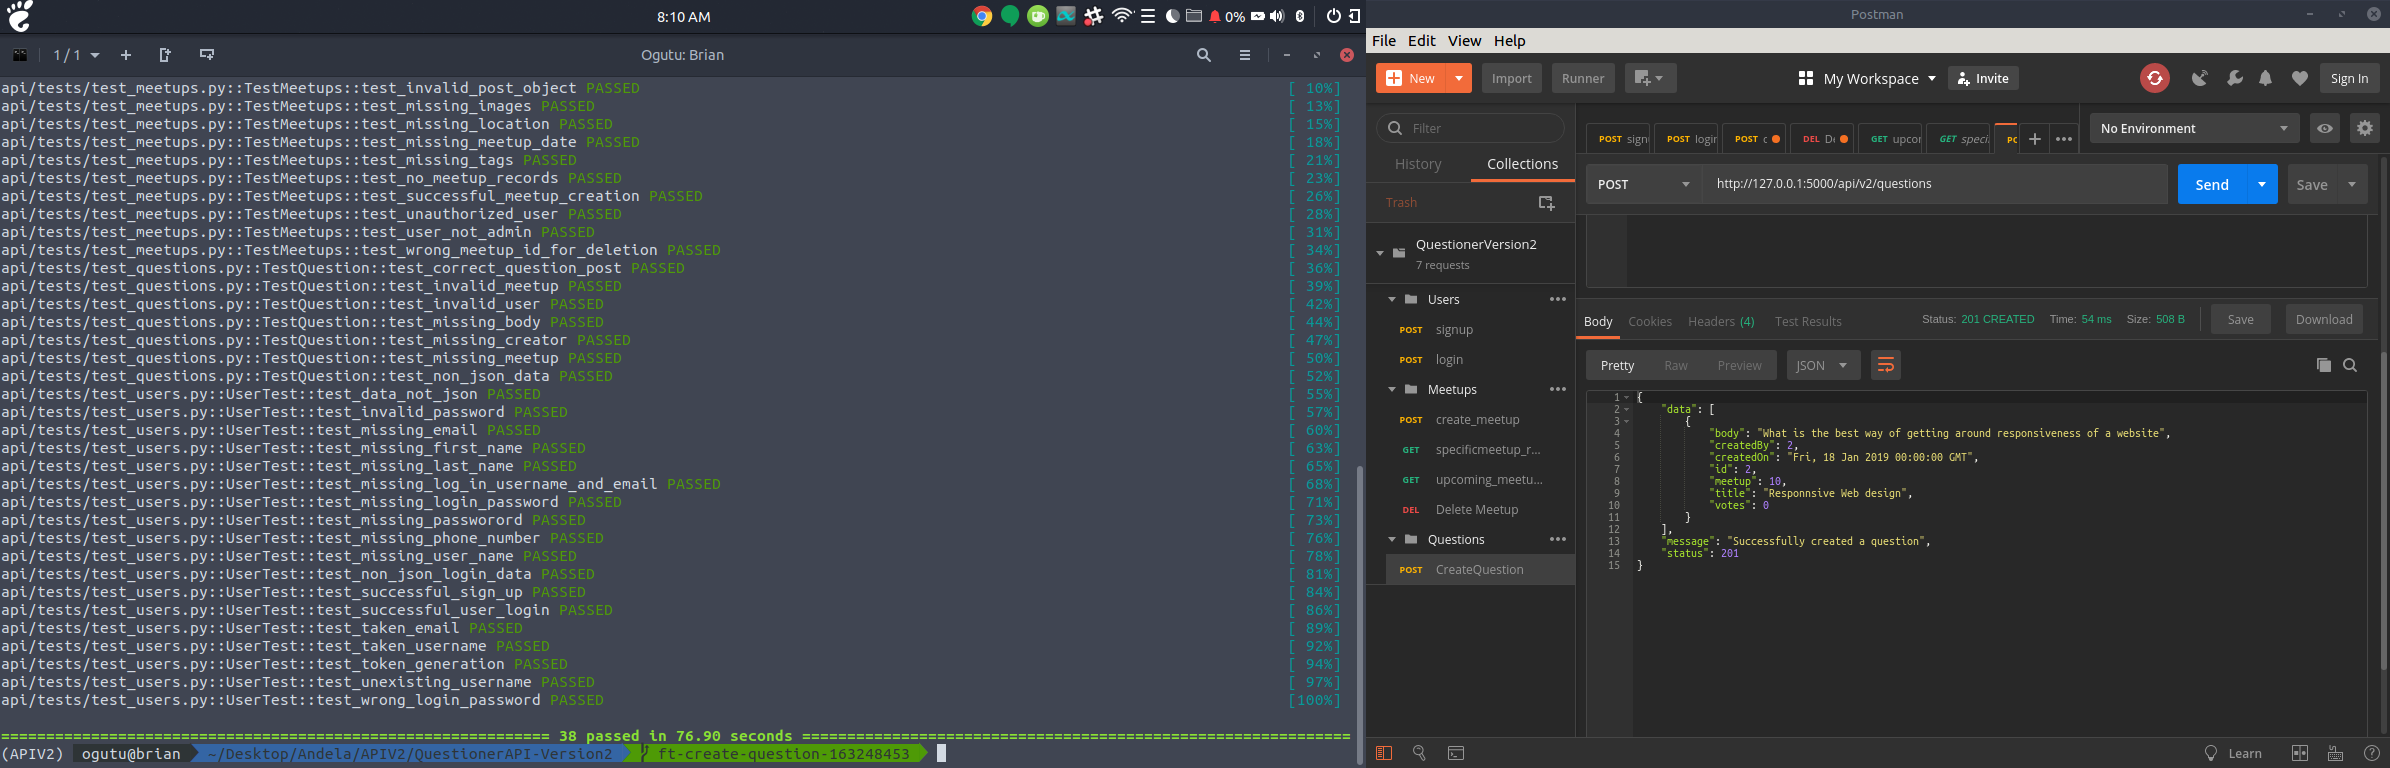Viewport: 2390px width, 768px height.
Task: Open the Postman console from the status bar
Action: (1455, 753)
